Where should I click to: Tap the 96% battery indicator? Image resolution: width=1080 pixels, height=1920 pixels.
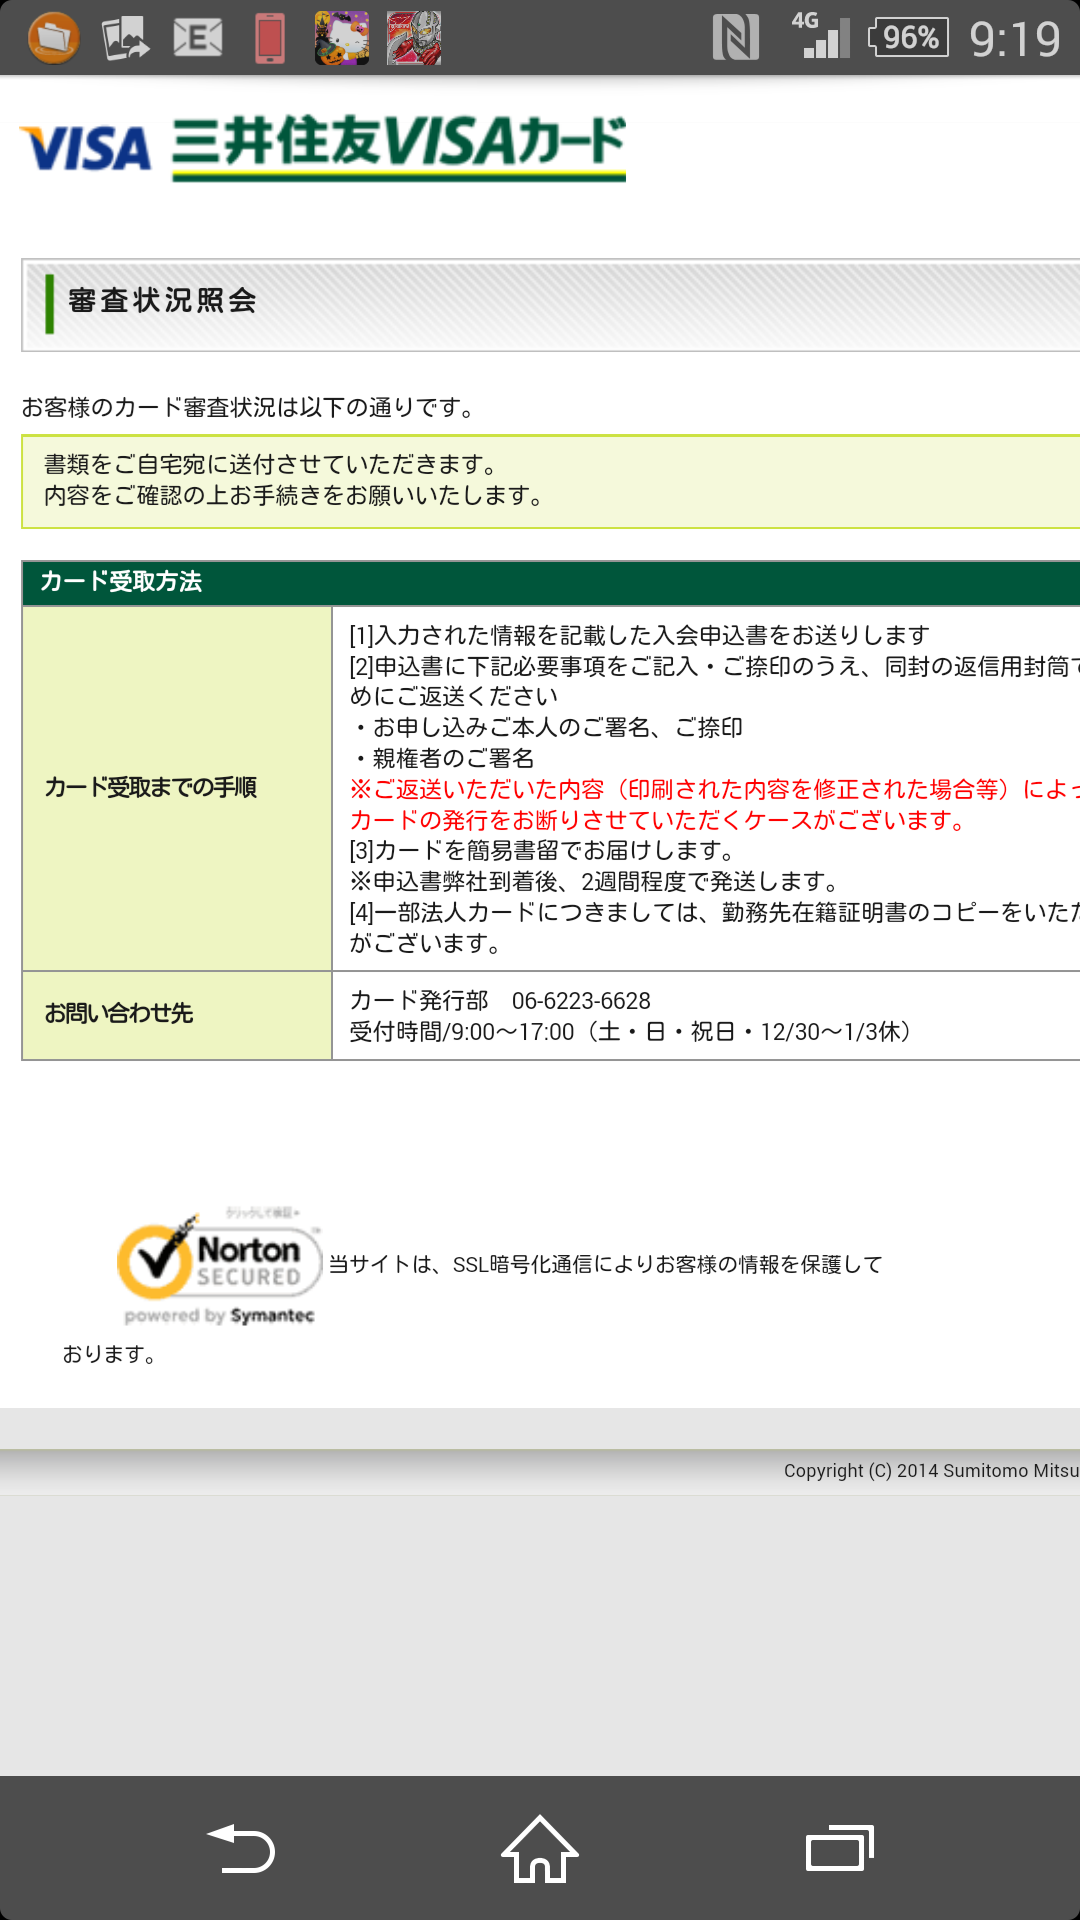tap(908, 38)
